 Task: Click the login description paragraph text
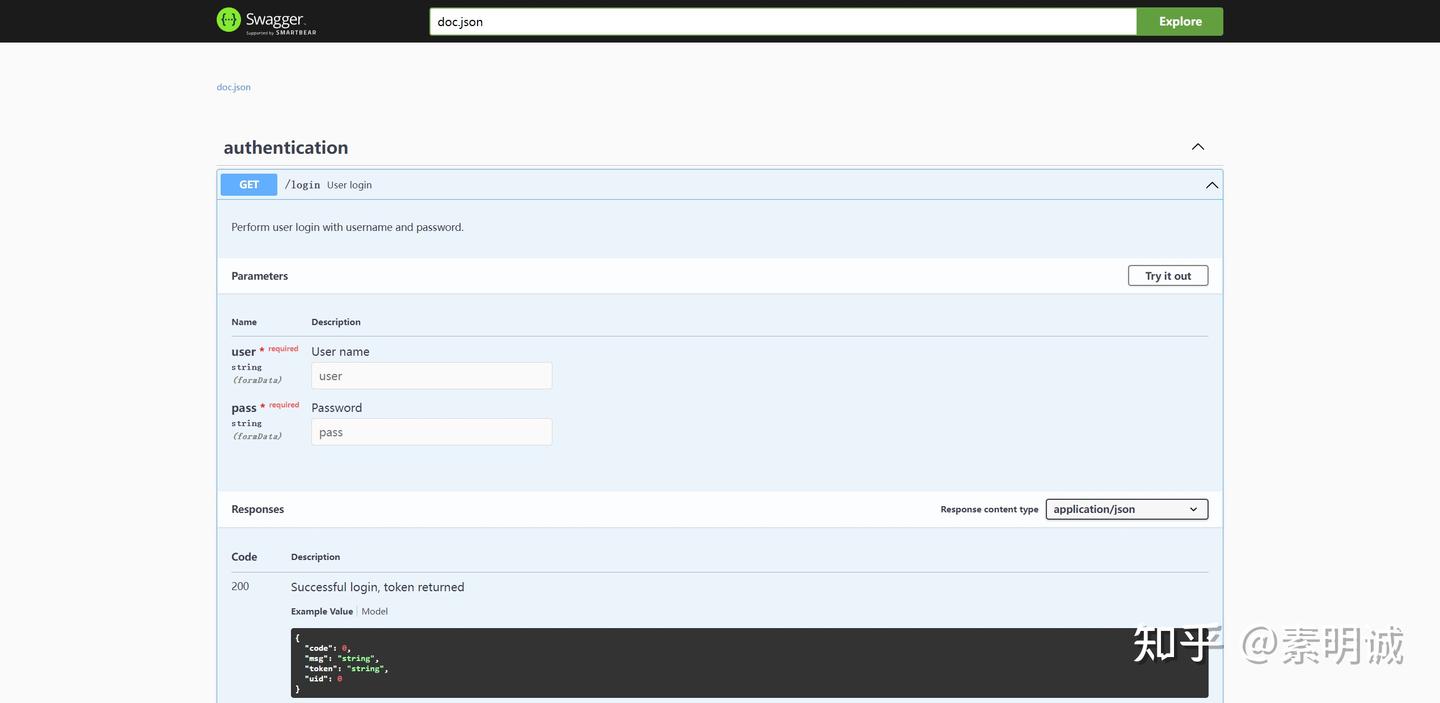pos(348,227)
